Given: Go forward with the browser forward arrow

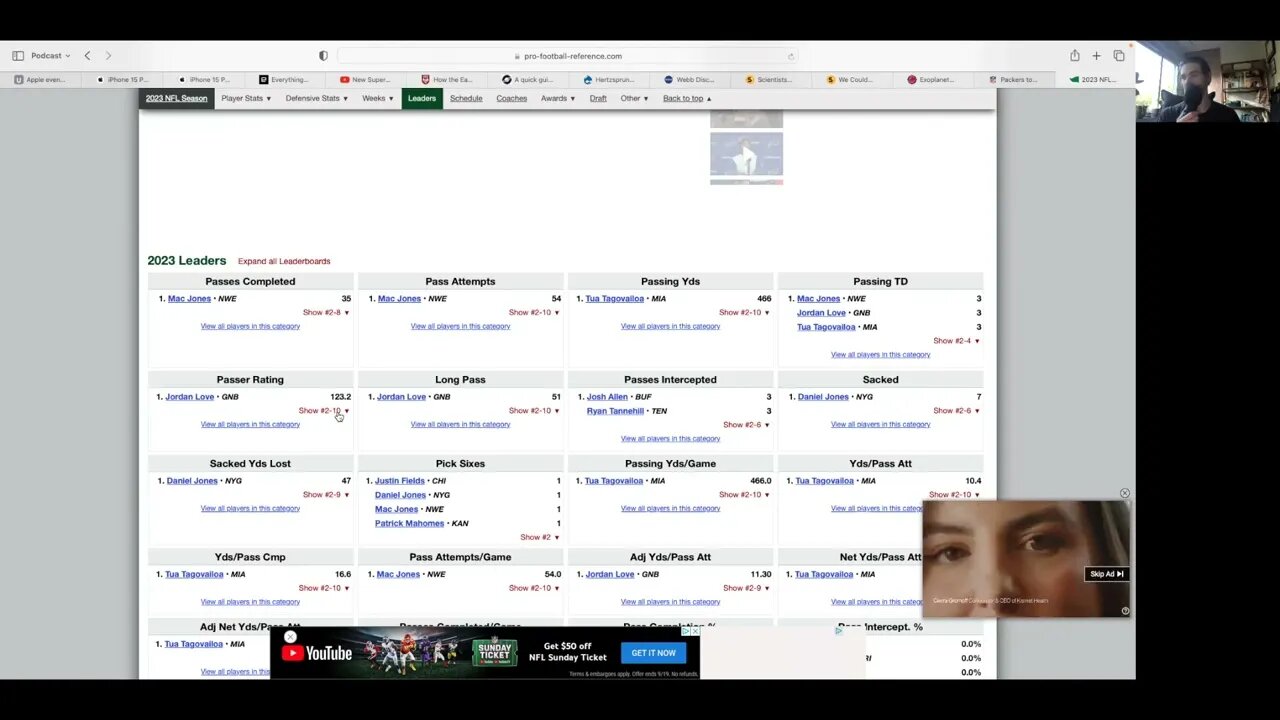Looking at the screenshot, I should (x=108, y=56).
